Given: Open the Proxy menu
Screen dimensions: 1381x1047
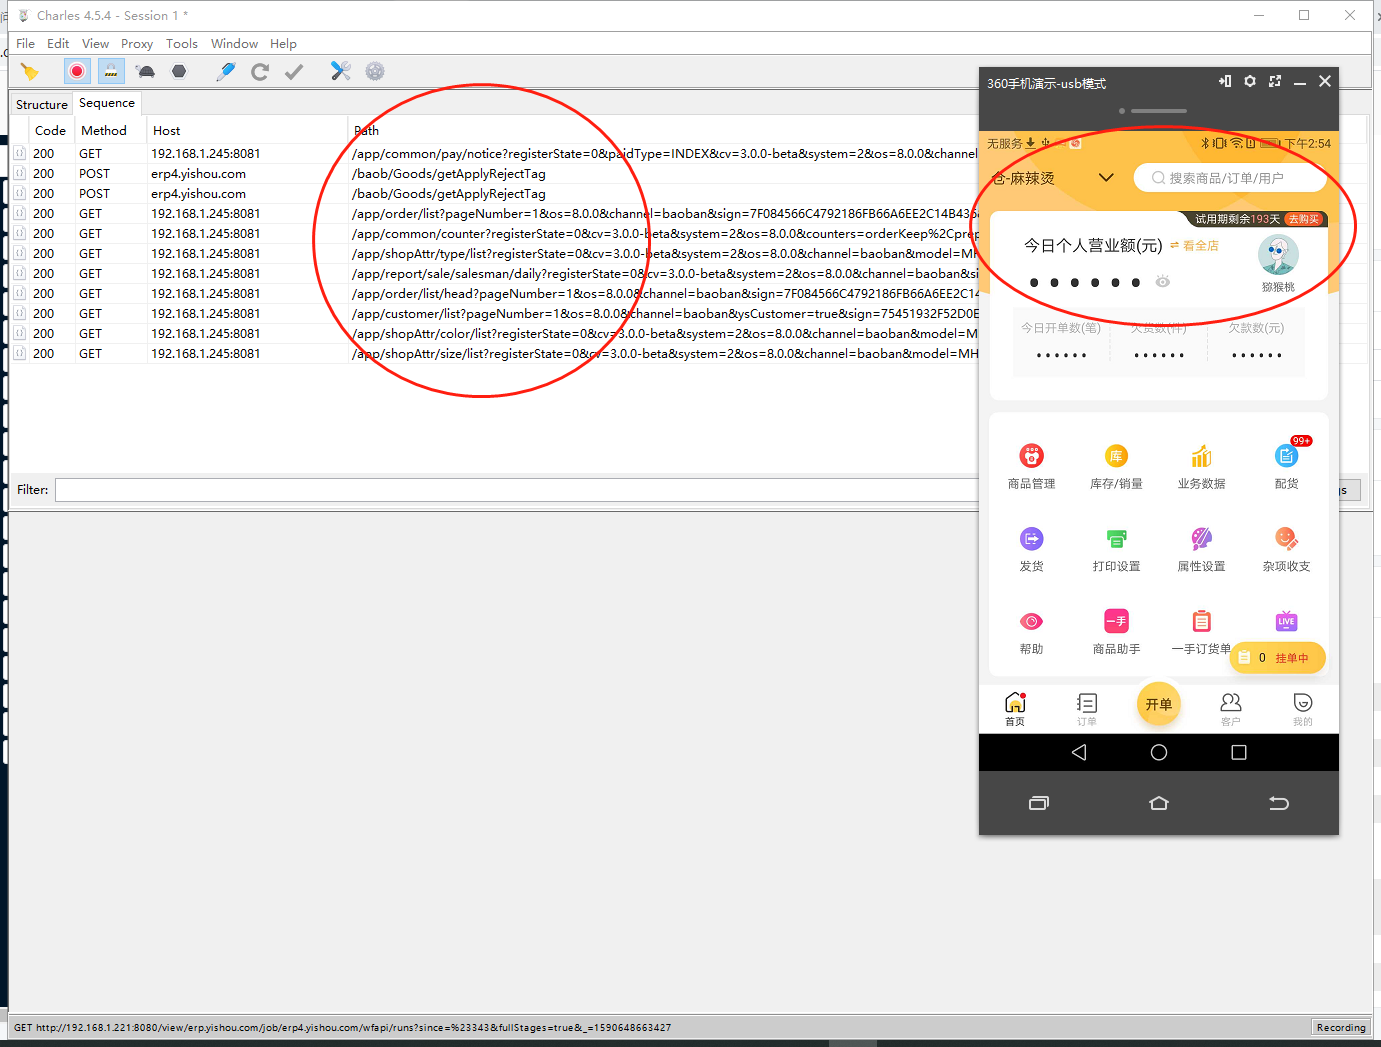Looking at the screenshot, I should [137, 44].
